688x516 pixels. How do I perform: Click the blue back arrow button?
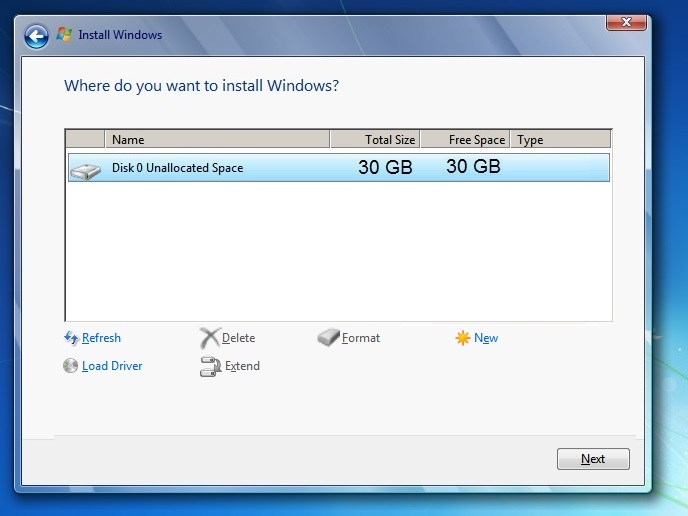[x=36, y=36]
